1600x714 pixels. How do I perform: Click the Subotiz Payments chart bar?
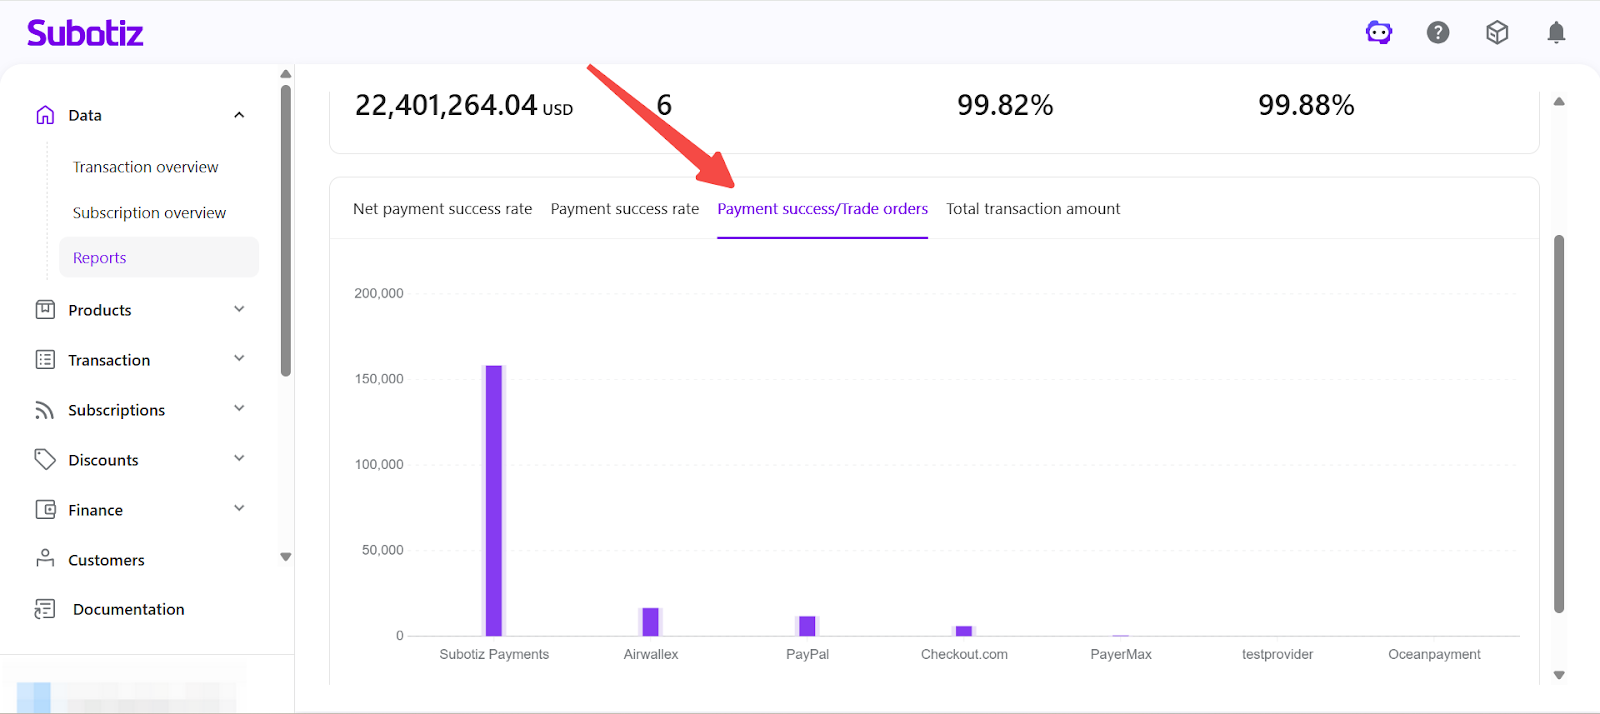point(494,500)
